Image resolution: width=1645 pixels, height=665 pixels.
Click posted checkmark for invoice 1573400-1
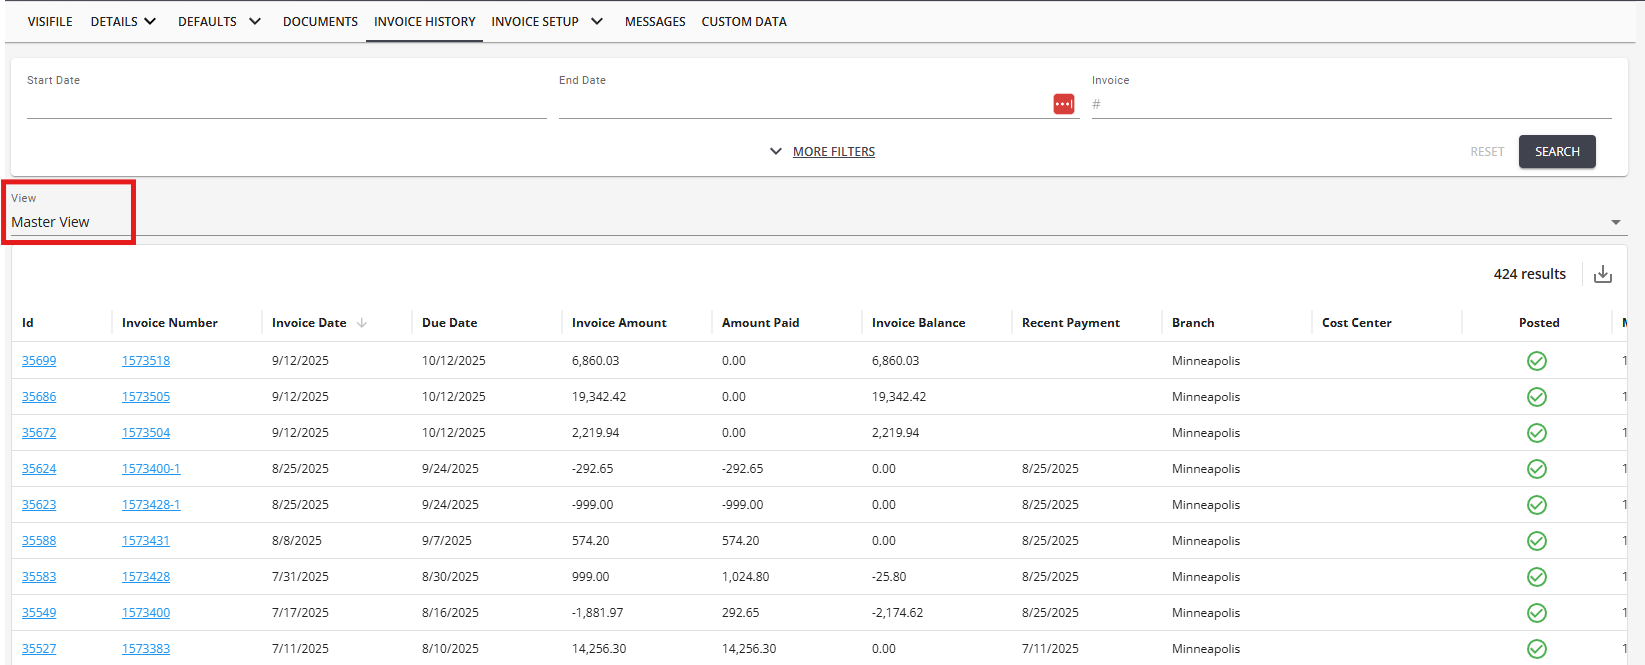1537,469
